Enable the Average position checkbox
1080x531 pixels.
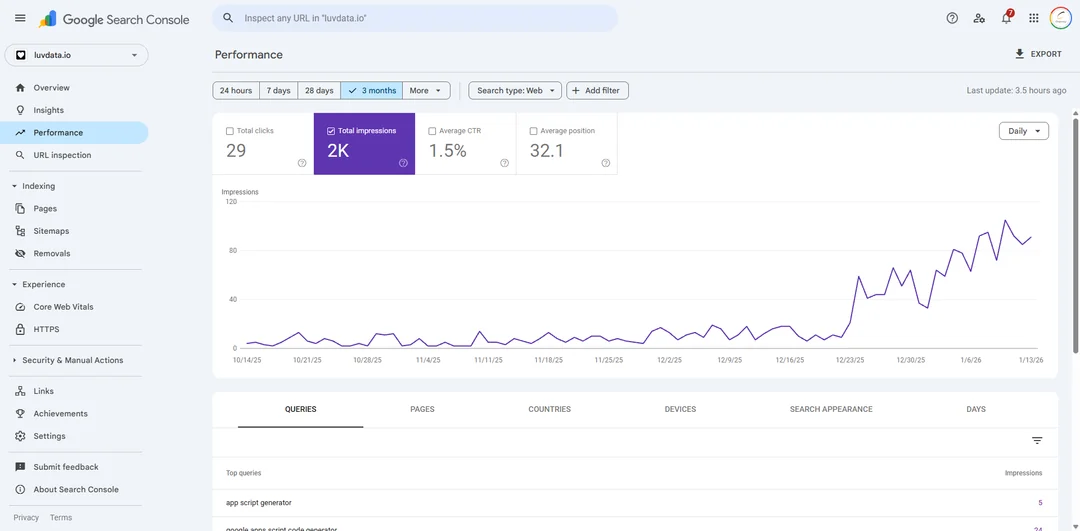point(533,131)
